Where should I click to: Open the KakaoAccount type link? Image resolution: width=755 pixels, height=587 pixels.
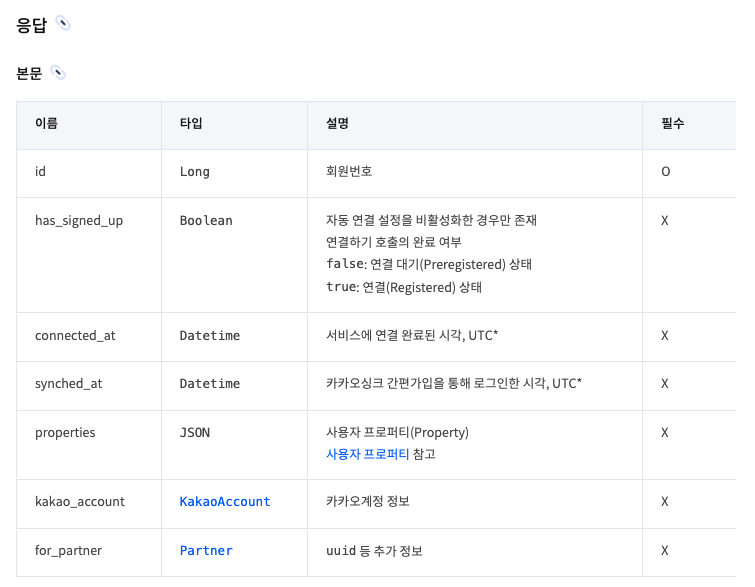click(225, 502)
